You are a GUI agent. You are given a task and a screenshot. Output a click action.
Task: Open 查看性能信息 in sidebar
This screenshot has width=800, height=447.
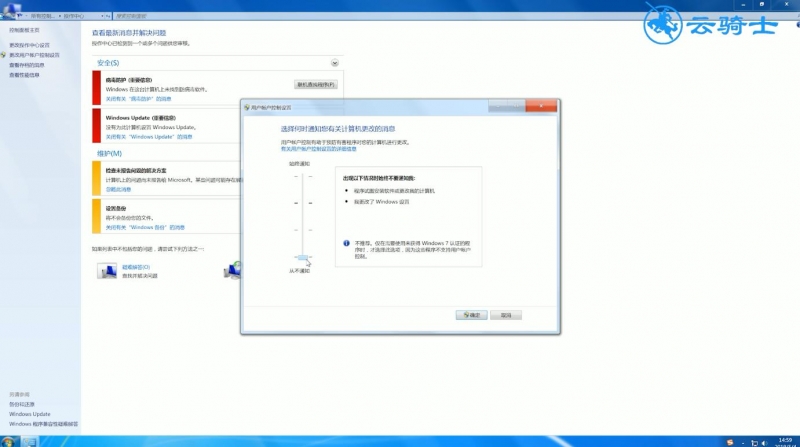(x=24, y=75)
